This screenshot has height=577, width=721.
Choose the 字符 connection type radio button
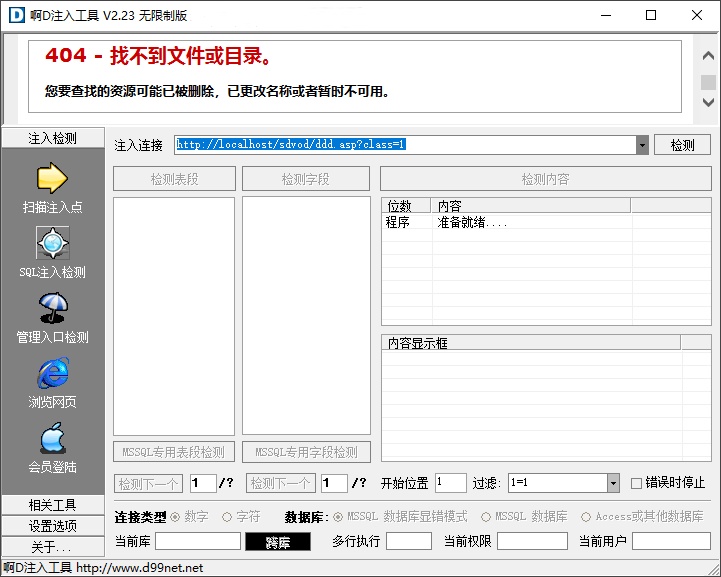[x=227, y=517]
